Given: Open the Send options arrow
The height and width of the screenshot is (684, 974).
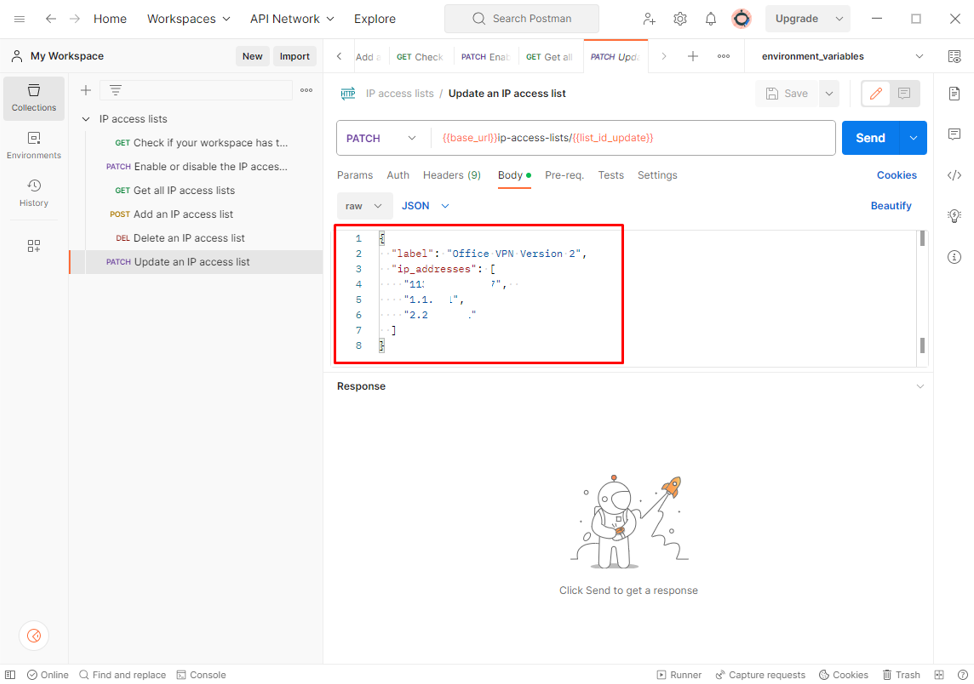Looking at the screenshot, I should [x=913, y=138].
